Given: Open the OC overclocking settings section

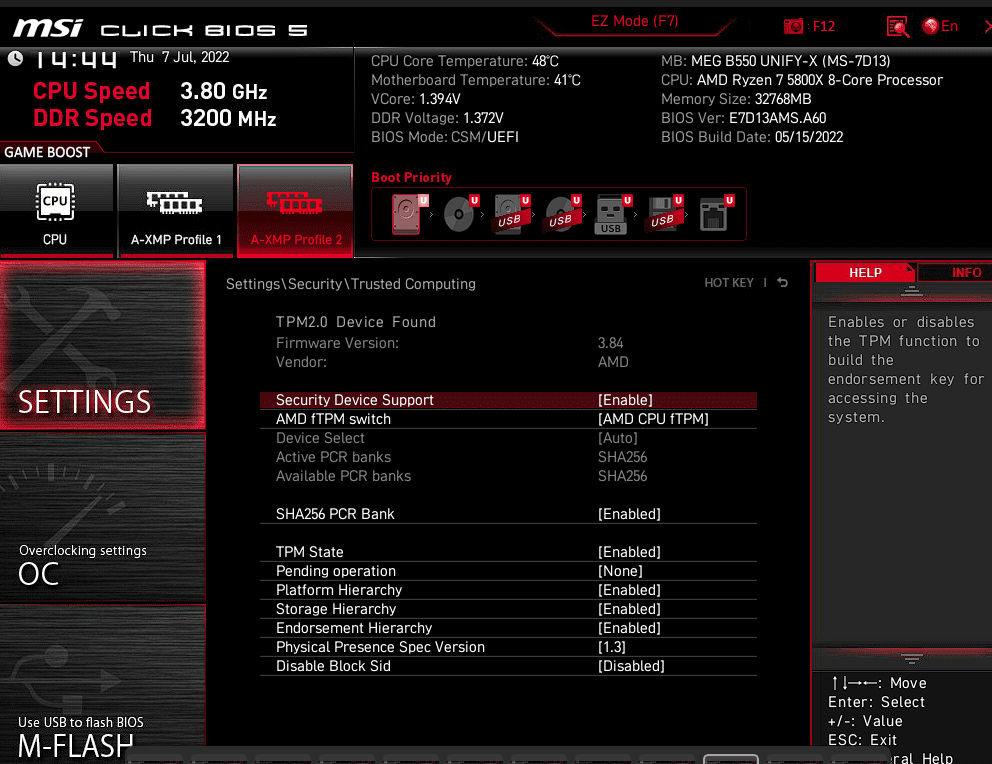Looking at the screenshot, I should point(102,519).
